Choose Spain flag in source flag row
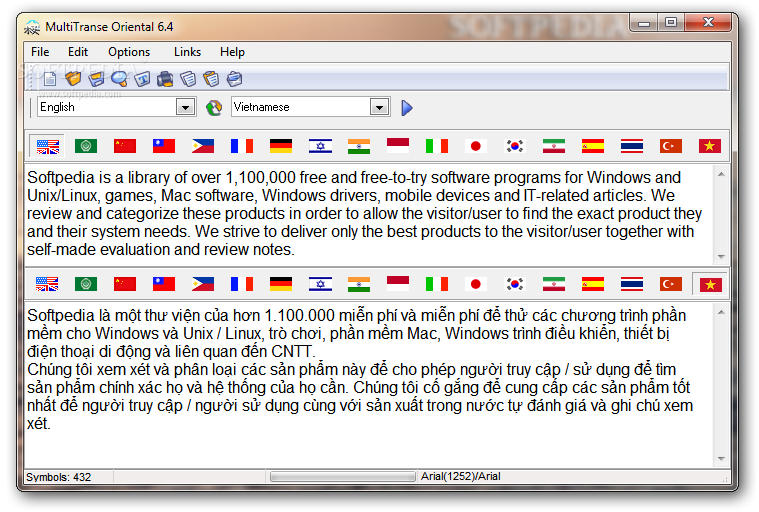Image resolution: width=759 pixels, height=512 pixels. [x=593, y=146]
